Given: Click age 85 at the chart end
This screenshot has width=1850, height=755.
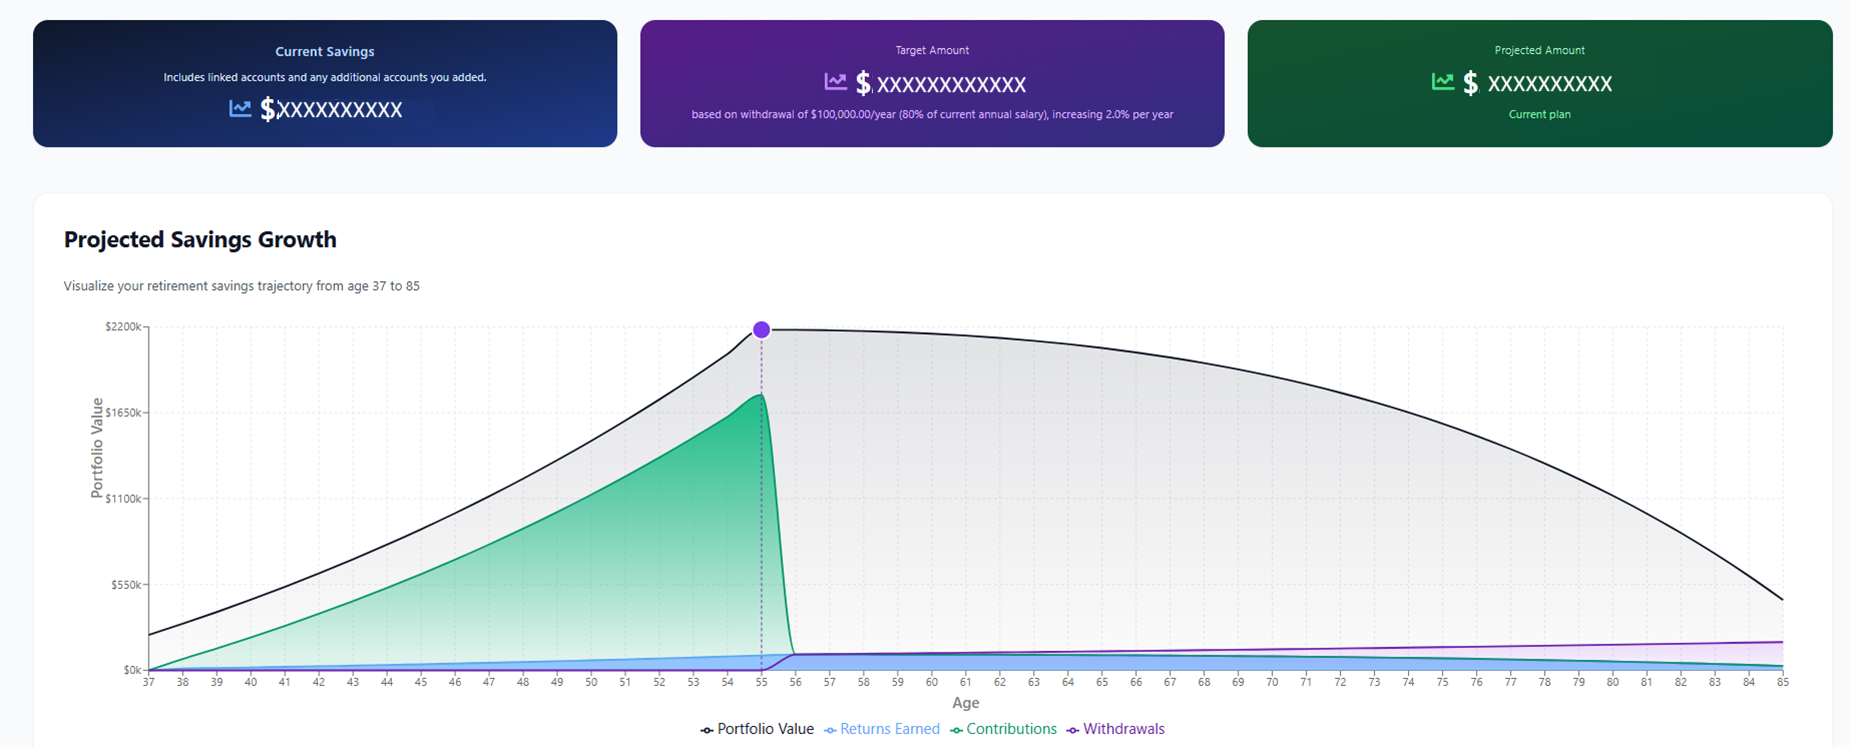Looking at the screenshot, I should coord(1782,682).
